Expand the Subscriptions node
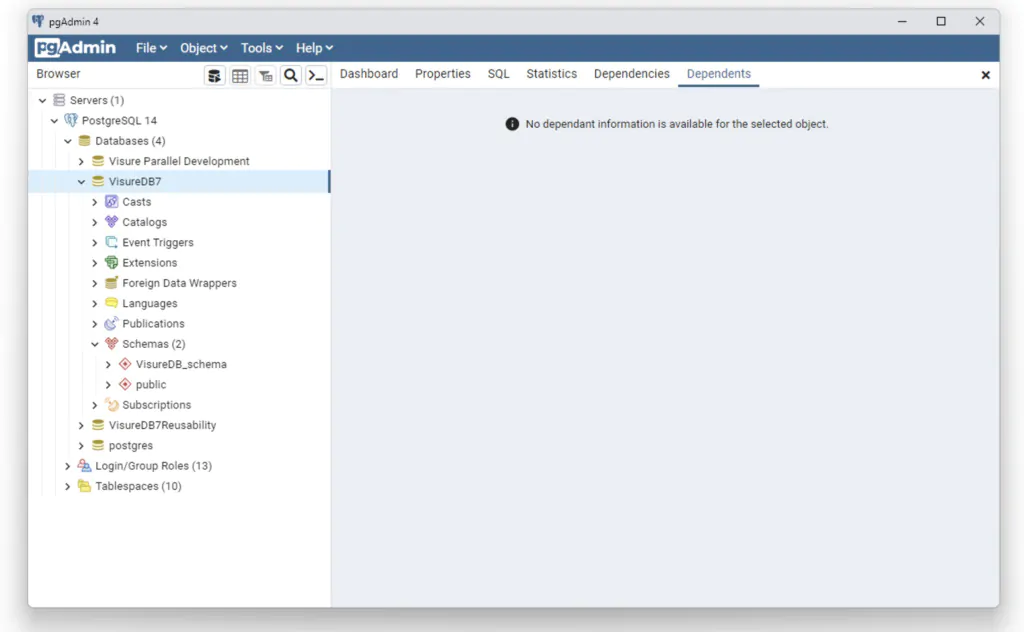This screenshot has height=632, width=1024. pyautogui.click(x=95, y=405)
